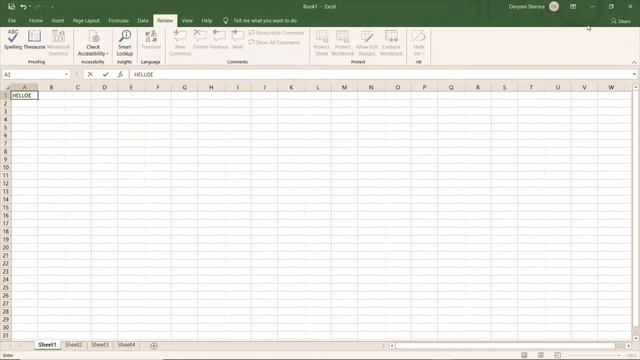Screen dimensions: 640x360
Task: Switch to Page Break Preview in the status bar
Action: (558, 355)
